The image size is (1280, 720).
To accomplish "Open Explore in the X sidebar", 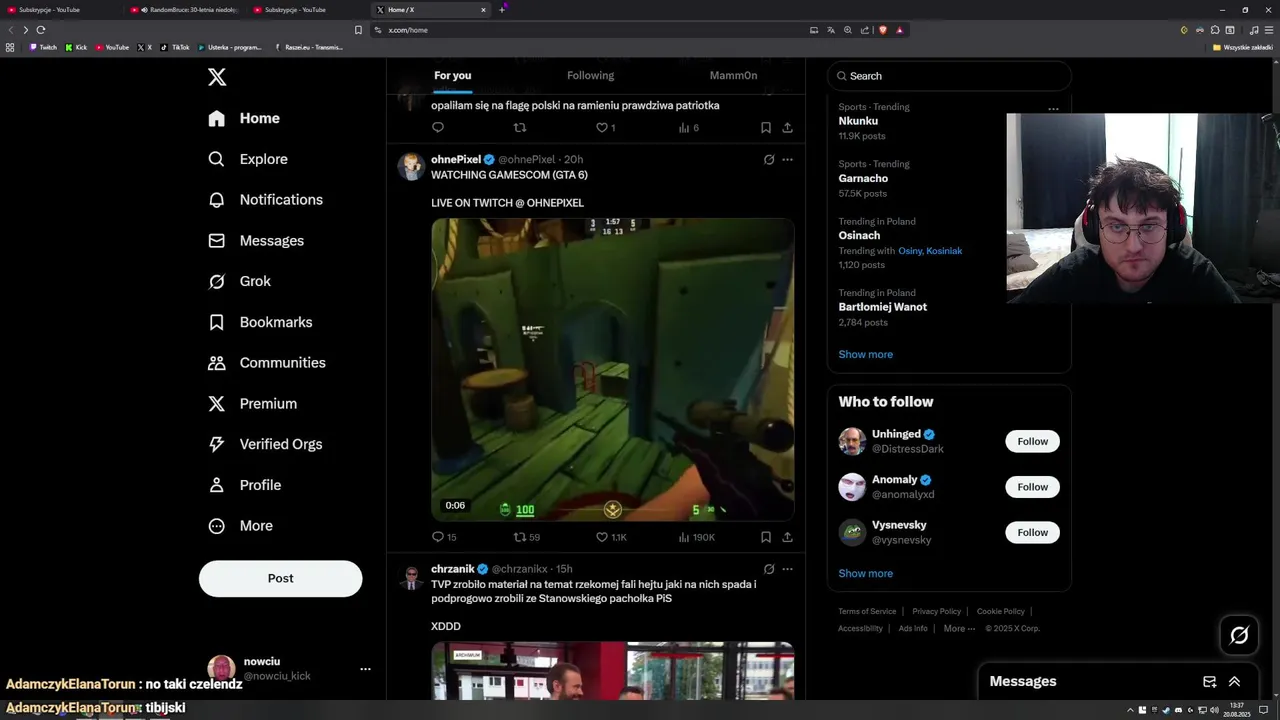I will (248, 159).
